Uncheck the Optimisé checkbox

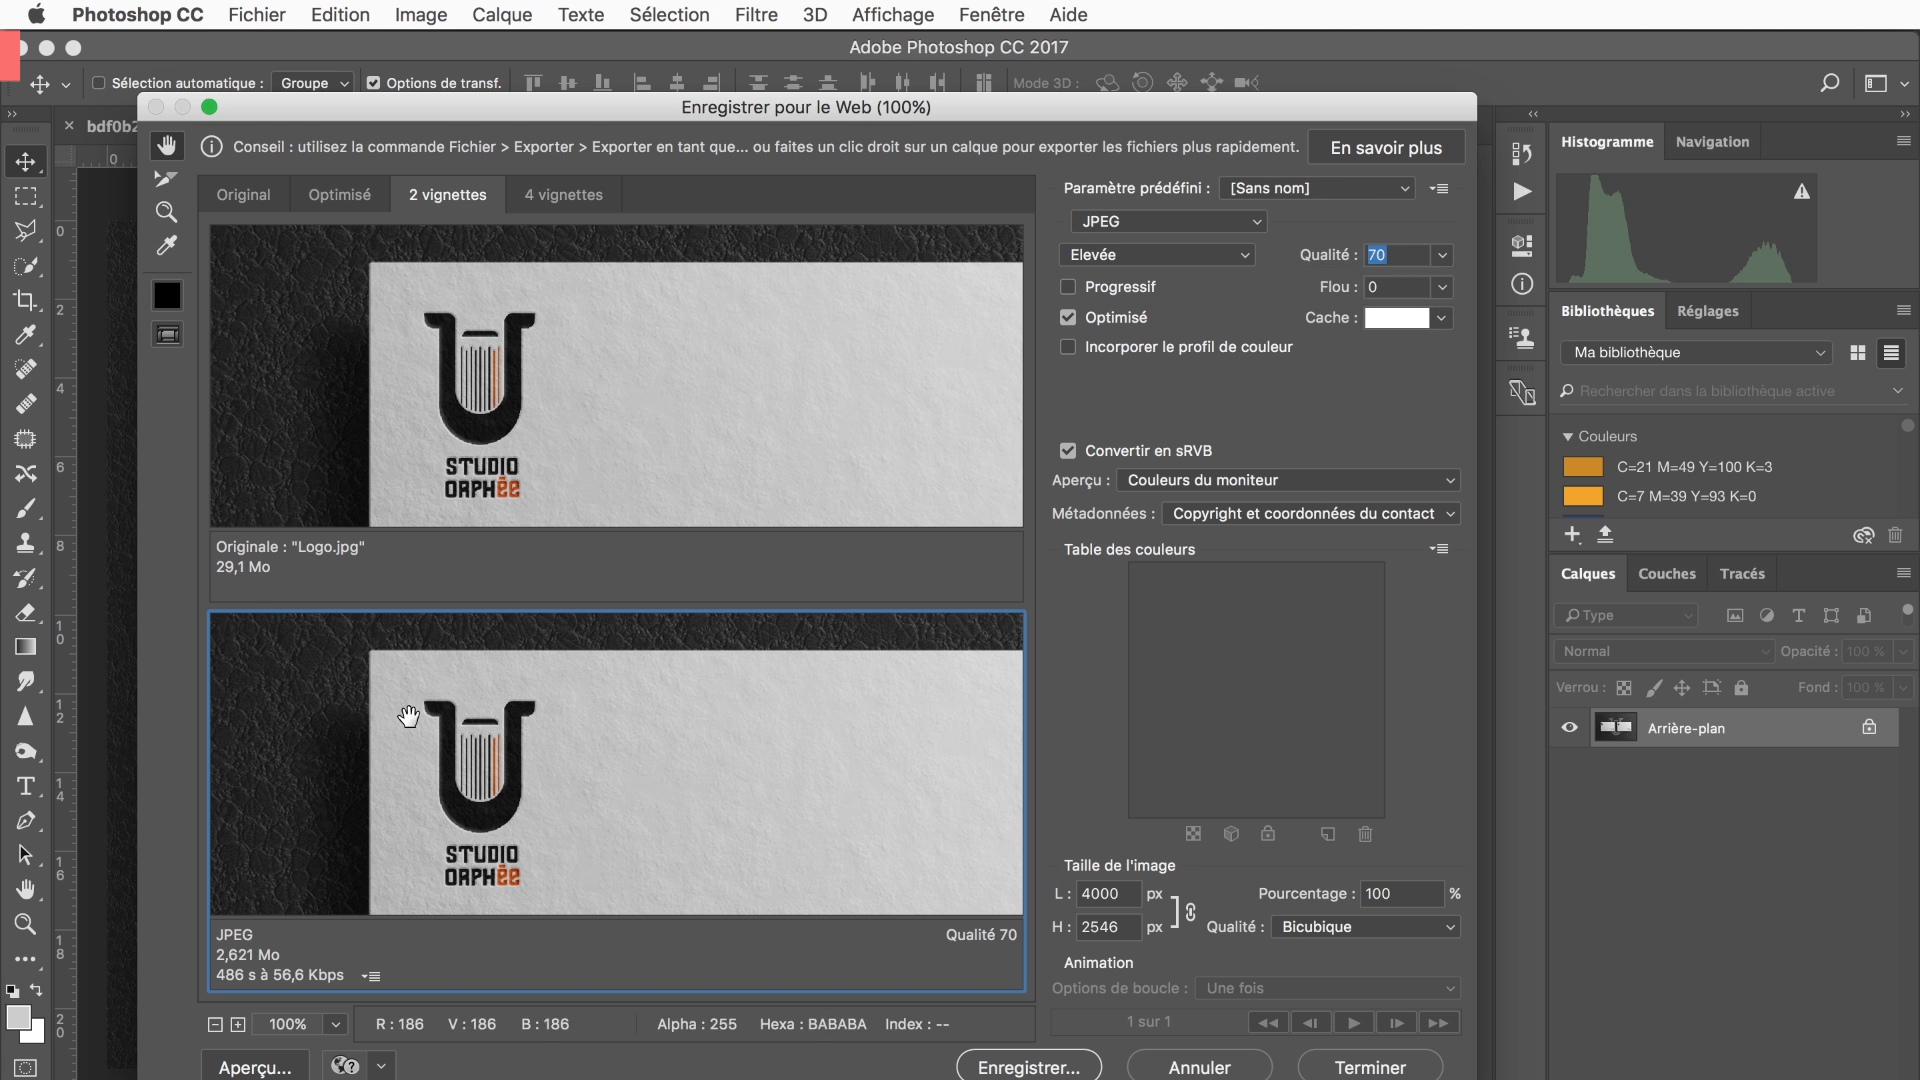tap(1068, 317)
